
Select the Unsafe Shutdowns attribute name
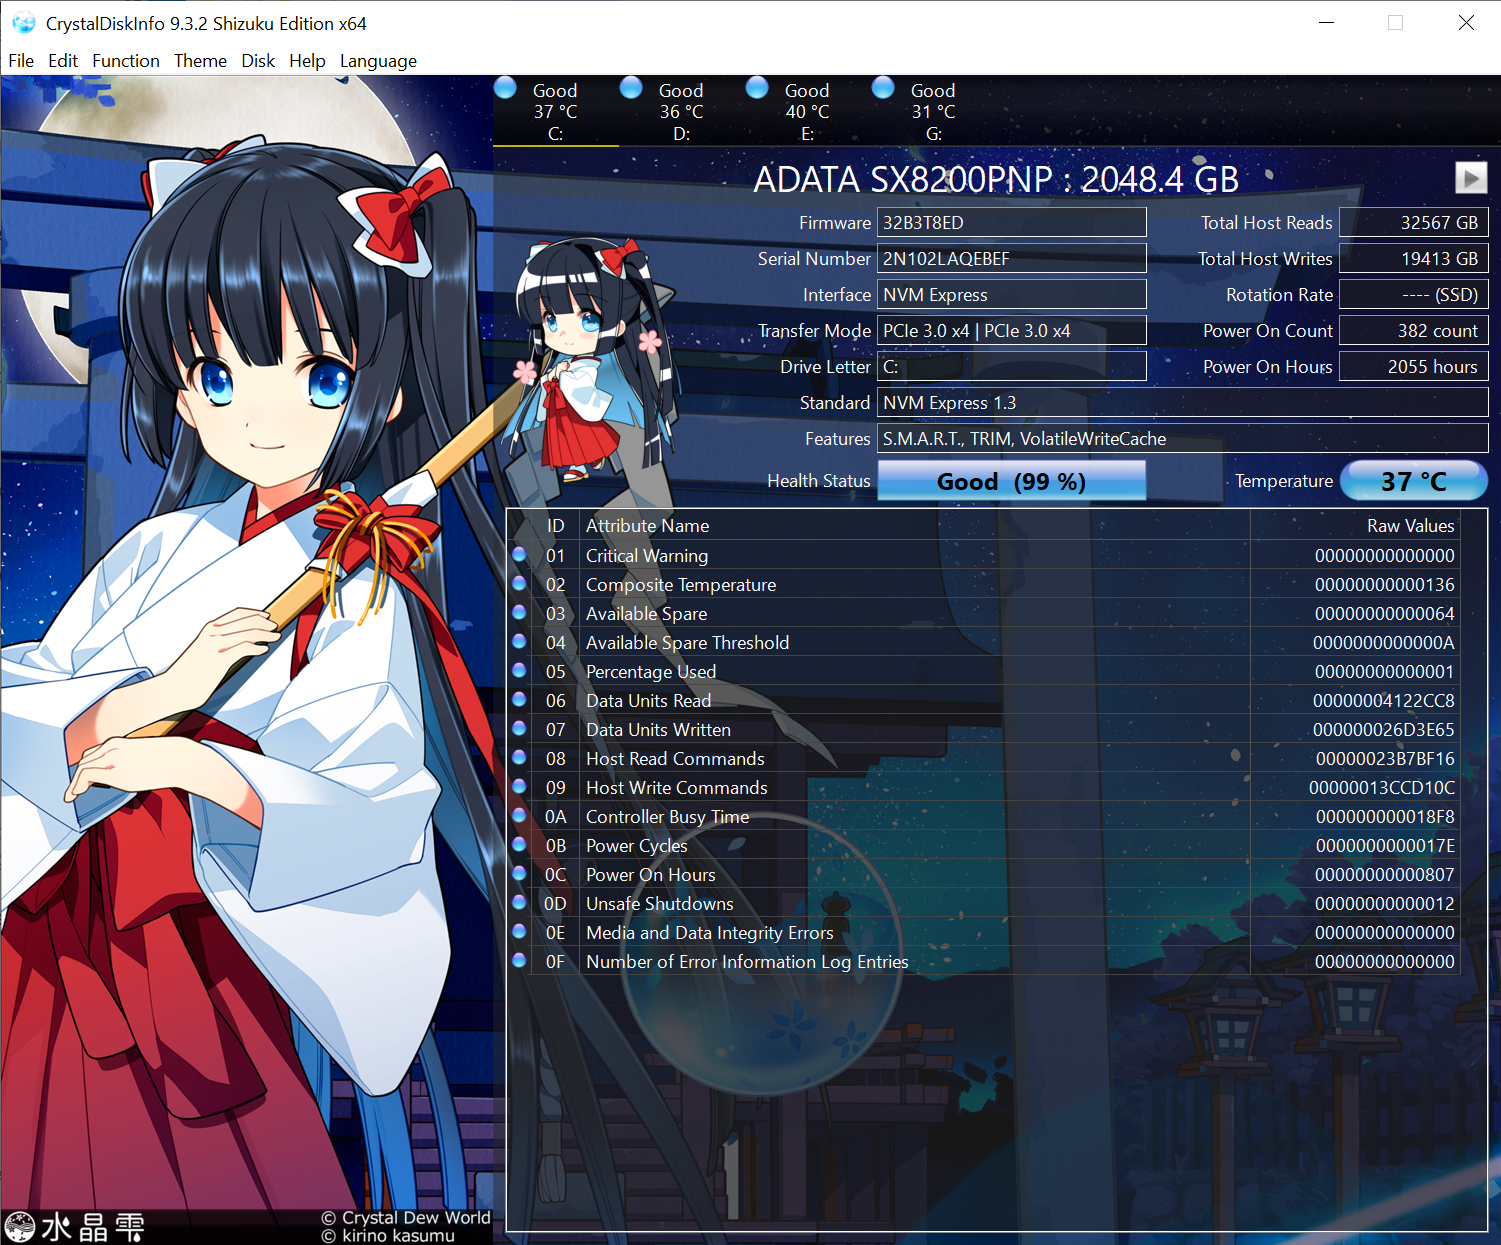(660, 903)
